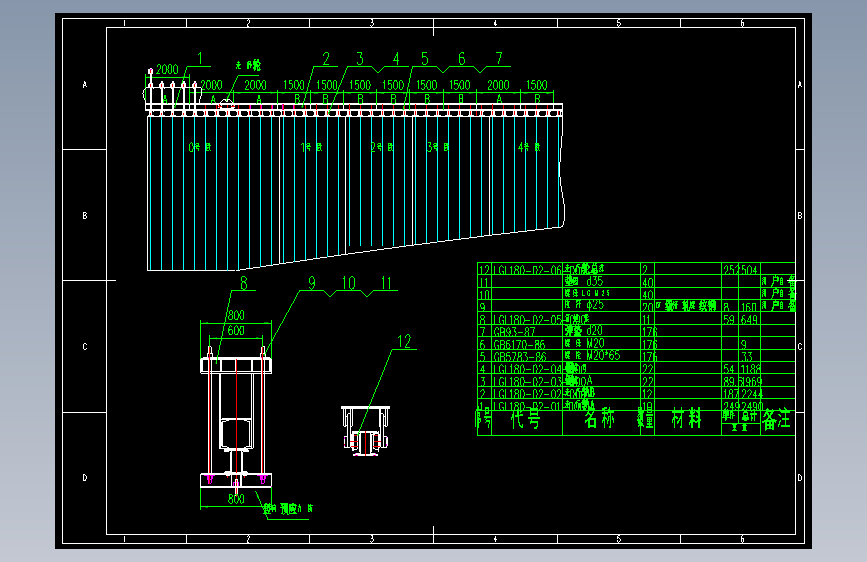Select the annotation text below the section view
Image resolution: width=867 pixels, height=562 pixels.
(x=288, y=509)
